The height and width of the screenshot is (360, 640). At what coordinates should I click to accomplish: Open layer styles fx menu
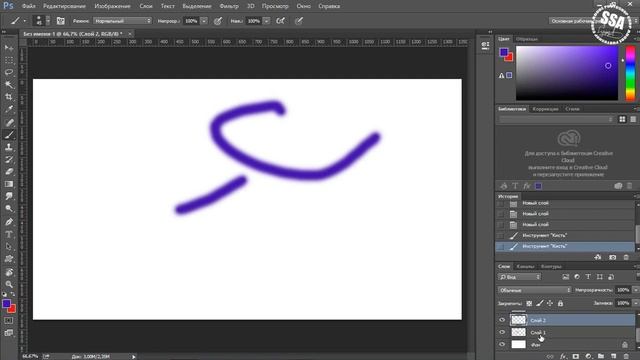coord(563,356)
